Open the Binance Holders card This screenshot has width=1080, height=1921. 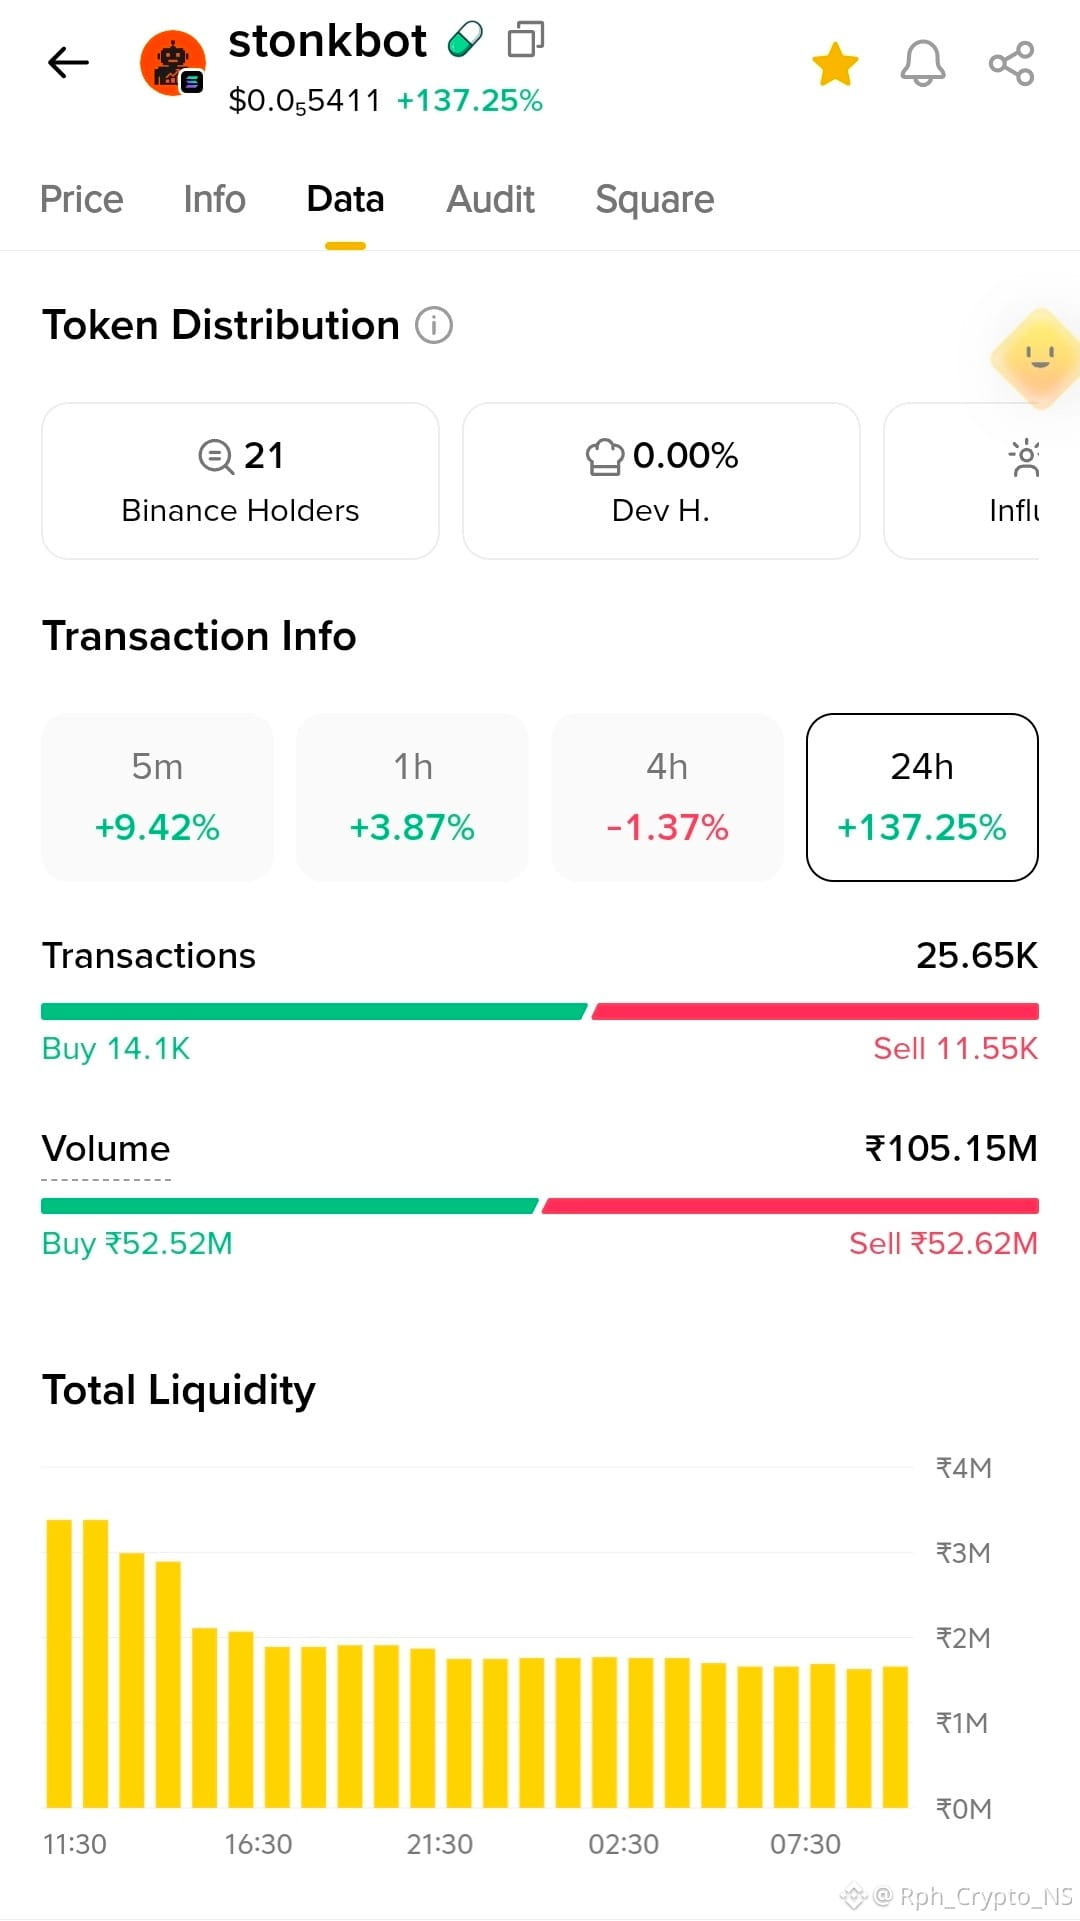[240, 481]
